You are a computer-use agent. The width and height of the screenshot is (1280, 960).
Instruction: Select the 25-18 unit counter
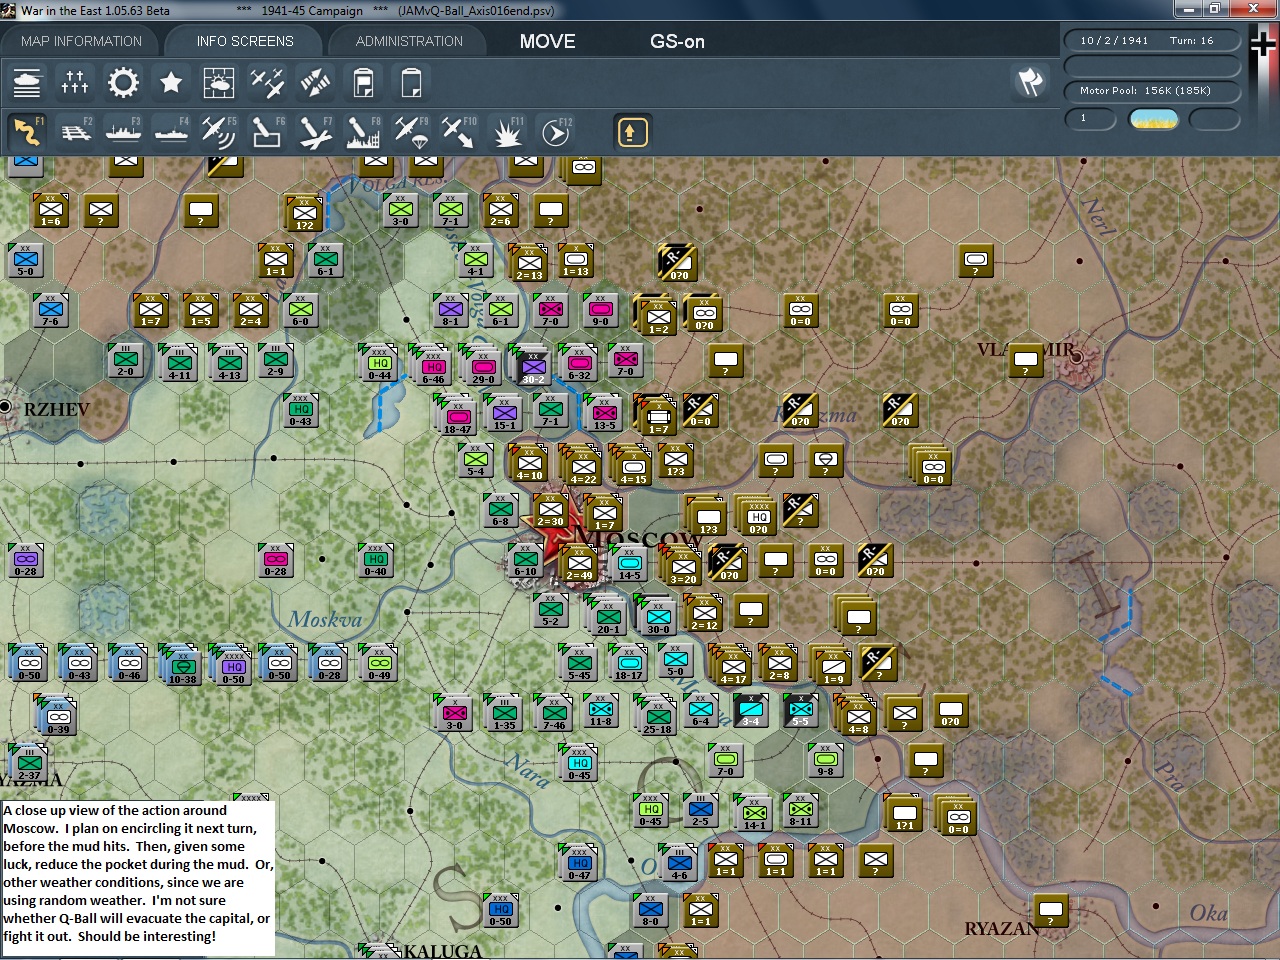(657, 714)
